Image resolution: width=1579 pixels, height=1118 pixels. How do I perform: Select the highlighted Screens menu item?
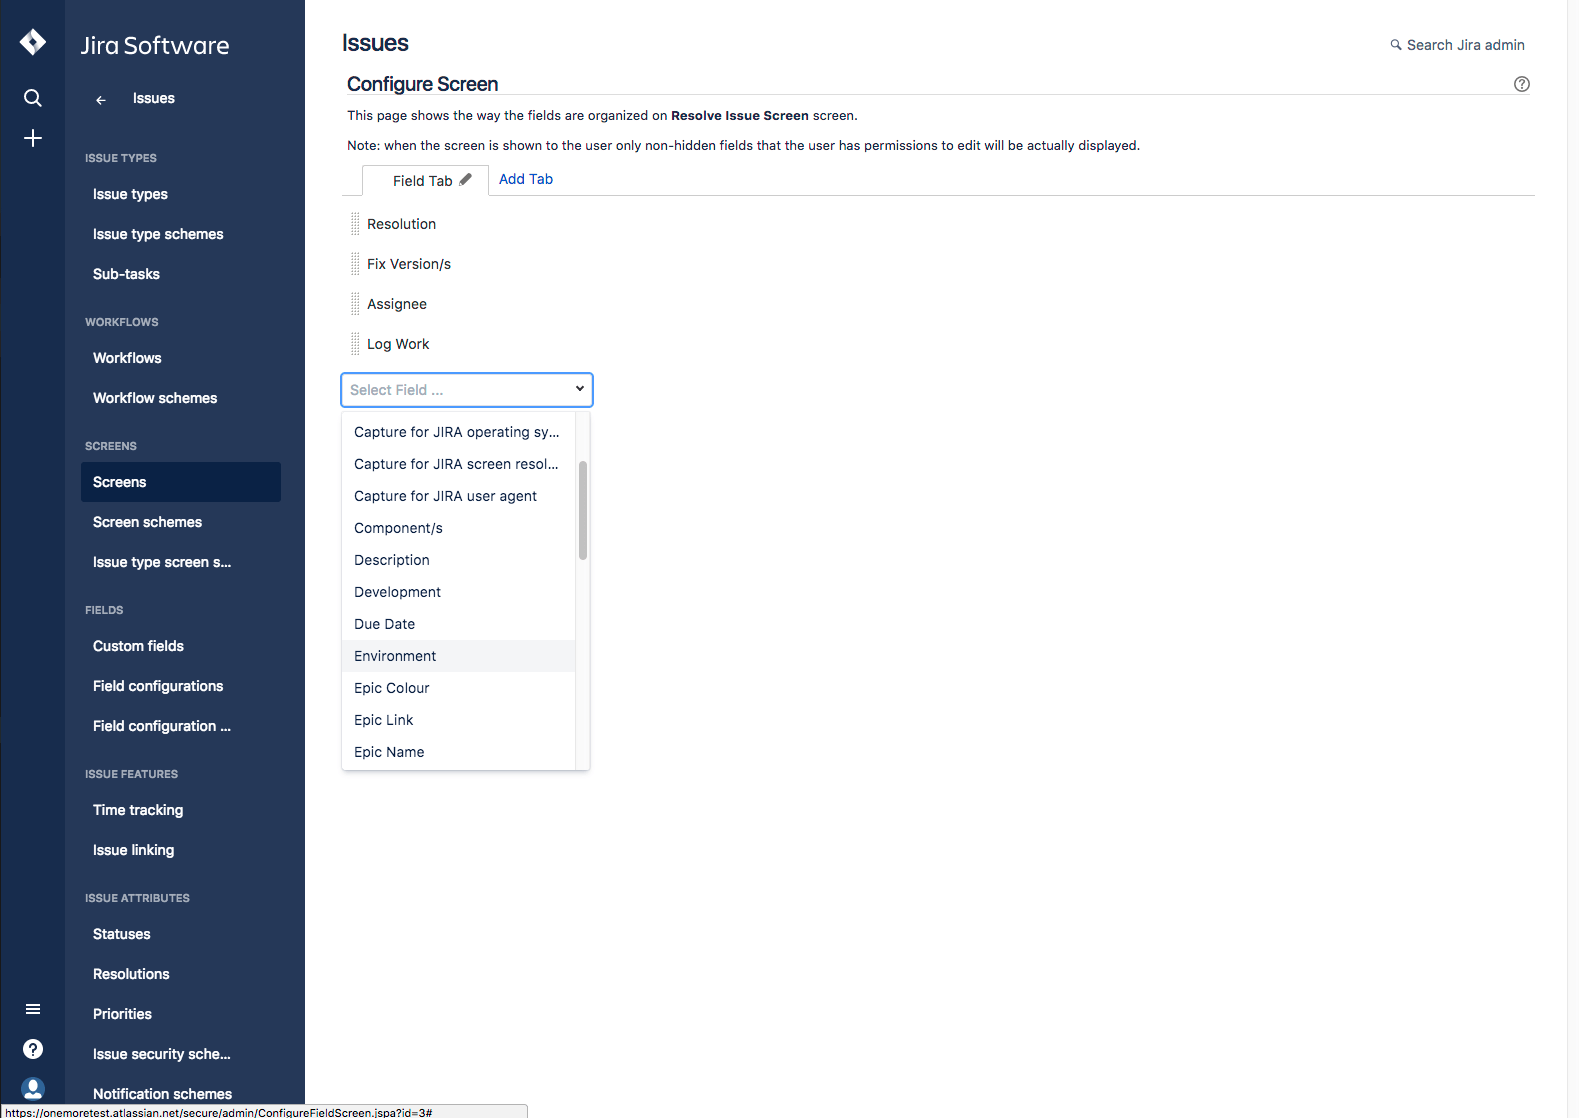181,482
